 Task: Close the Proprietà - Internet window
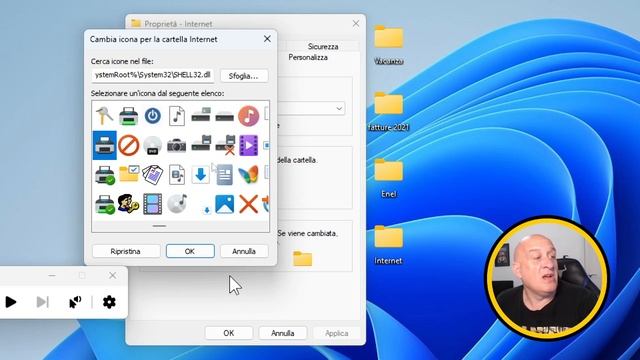pyautogui.click(x=356, y=24)
